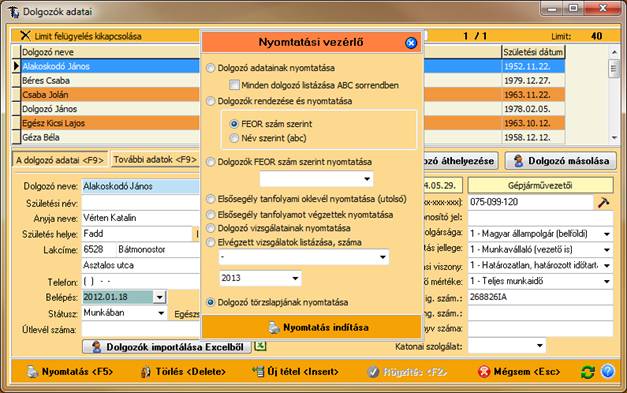Click the X icon for Limit felügyelés kikapcsolása

pyautogui.click(x=25, y=36)
